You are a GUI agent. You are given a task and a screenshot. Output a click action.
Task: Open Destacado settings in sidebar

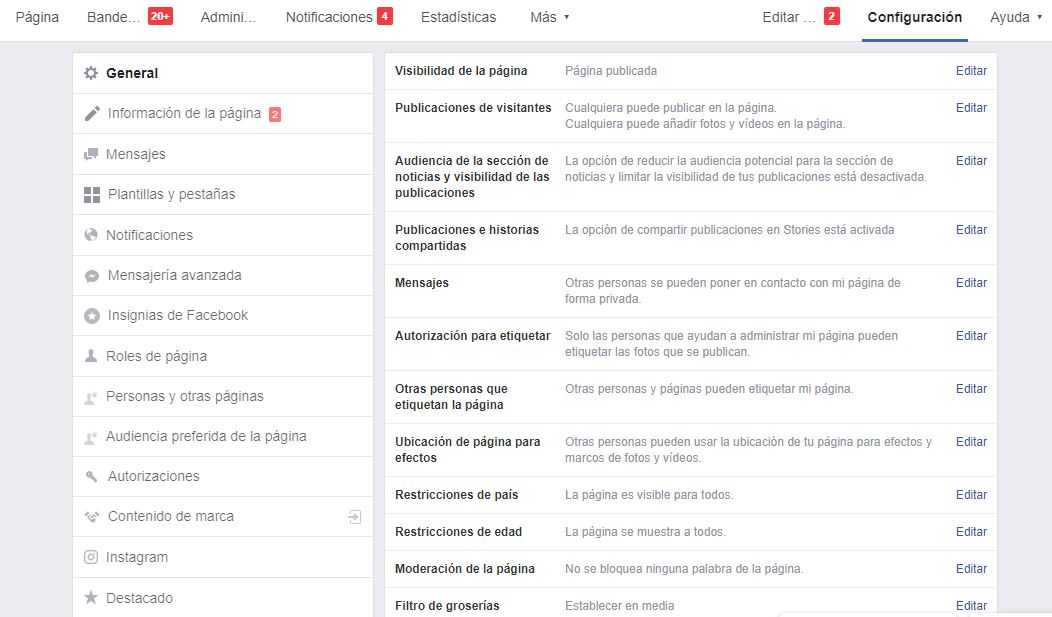(x=223, y=597)
